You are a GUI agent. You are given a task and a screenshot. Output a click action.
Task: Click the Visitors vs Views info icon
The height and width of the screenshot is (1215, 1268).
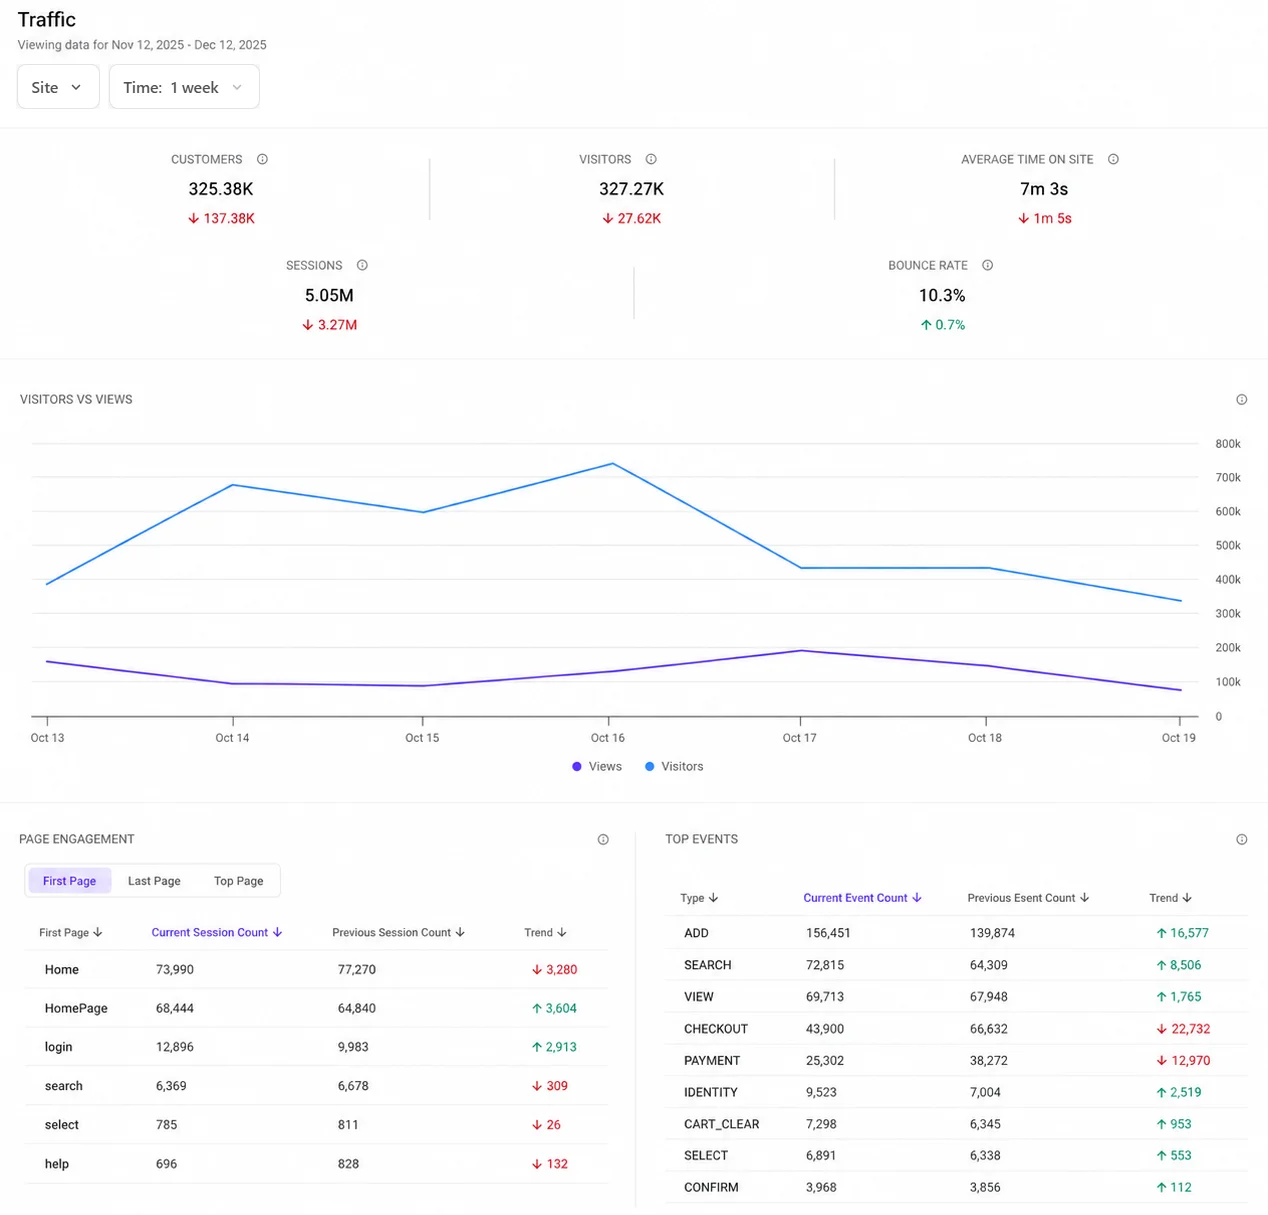tap(1241, 400)
